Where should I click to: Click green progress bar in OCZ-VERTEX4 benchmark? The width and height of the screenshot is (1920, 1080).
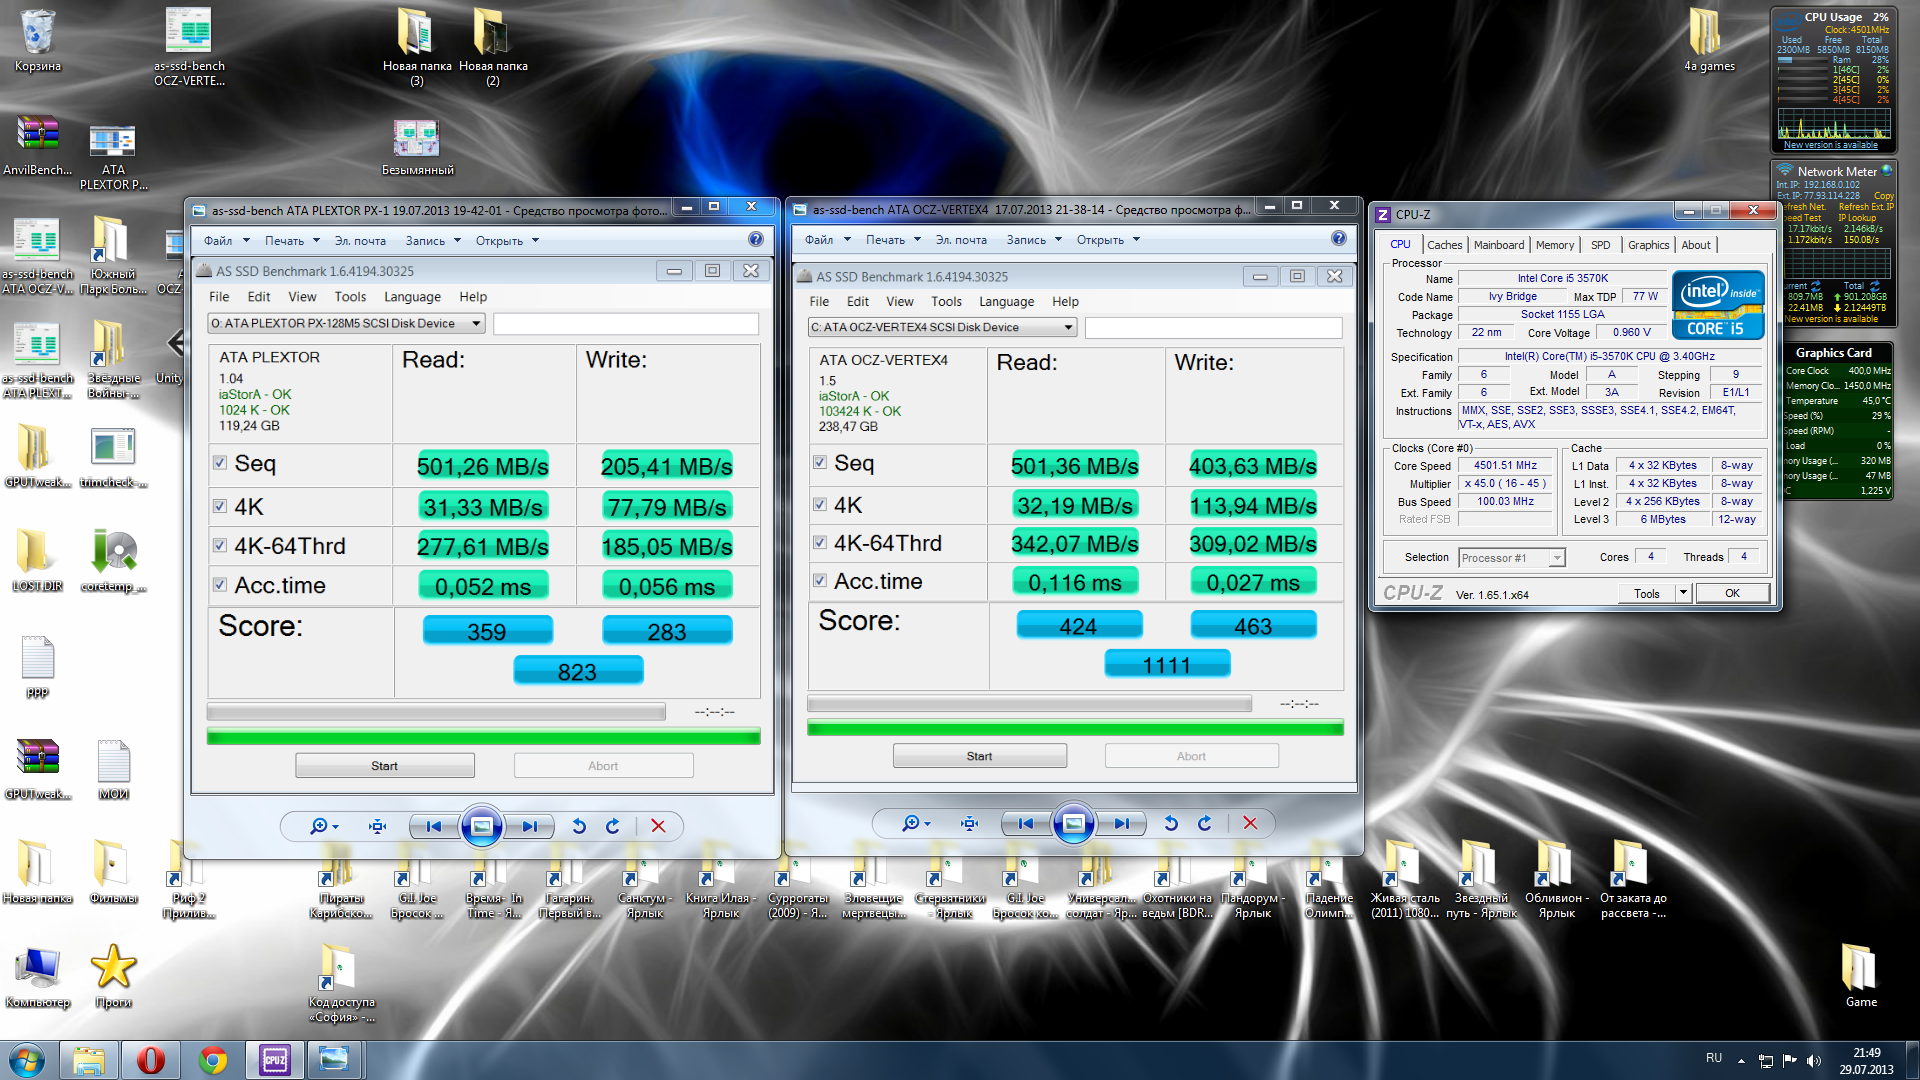point(1075,729)
